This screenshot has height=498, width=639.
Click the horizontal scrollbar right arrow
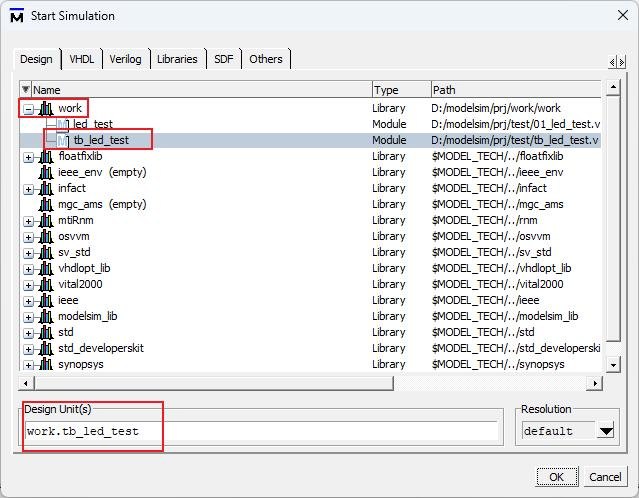coord(595,383)
